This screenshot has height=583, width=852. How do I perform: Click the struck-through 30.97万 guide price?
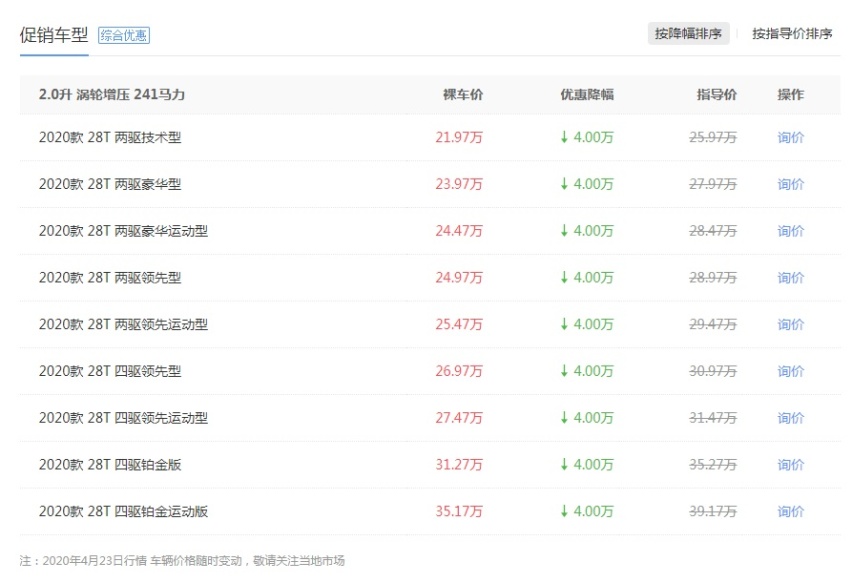[713, 371]
